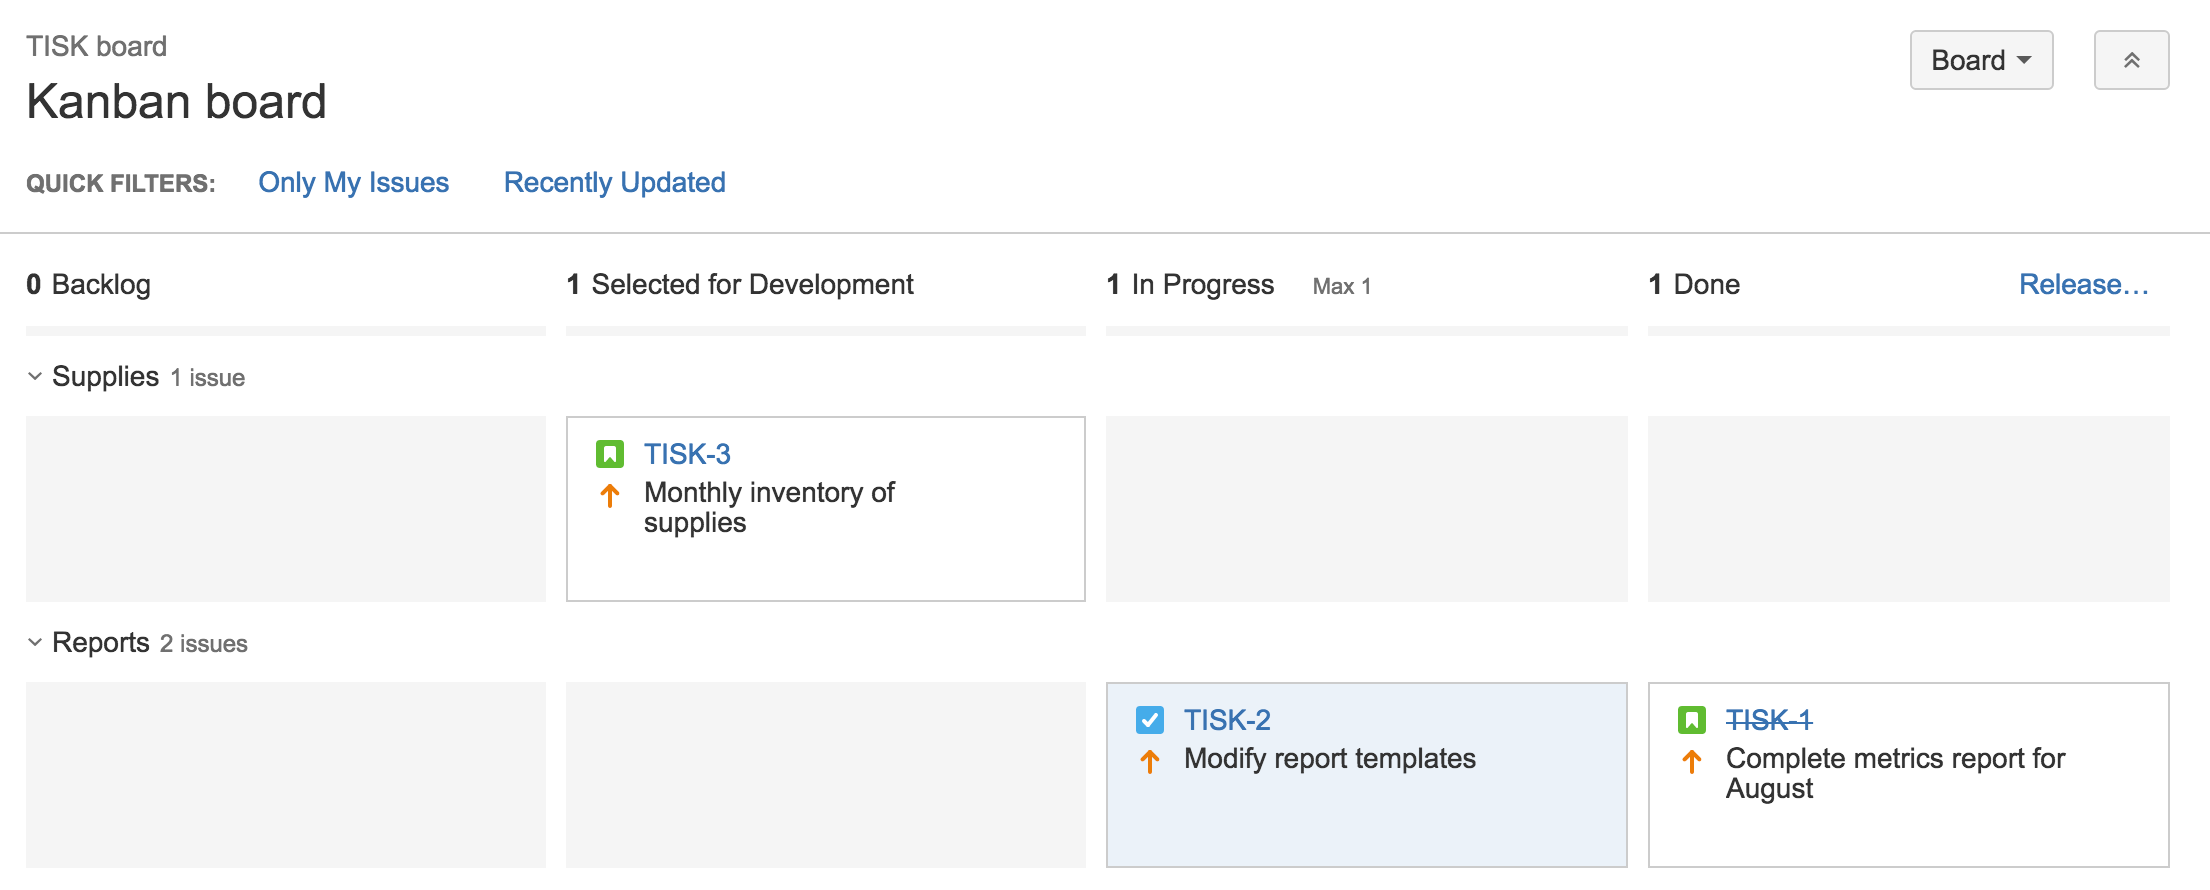Screen dimensions: 2210x890
Task: Open issue link TISK-1
Action: coord(1768,719)
